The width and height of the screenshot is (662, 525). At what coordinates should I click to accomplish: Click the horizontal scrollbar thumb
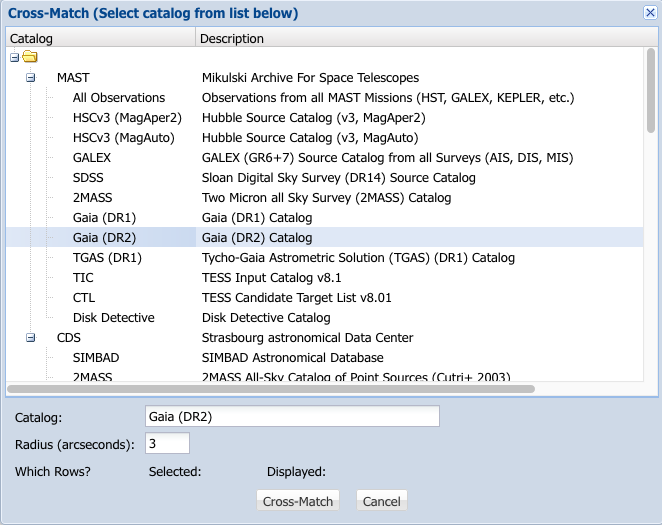pyautogui.click(x=271, y=389)
